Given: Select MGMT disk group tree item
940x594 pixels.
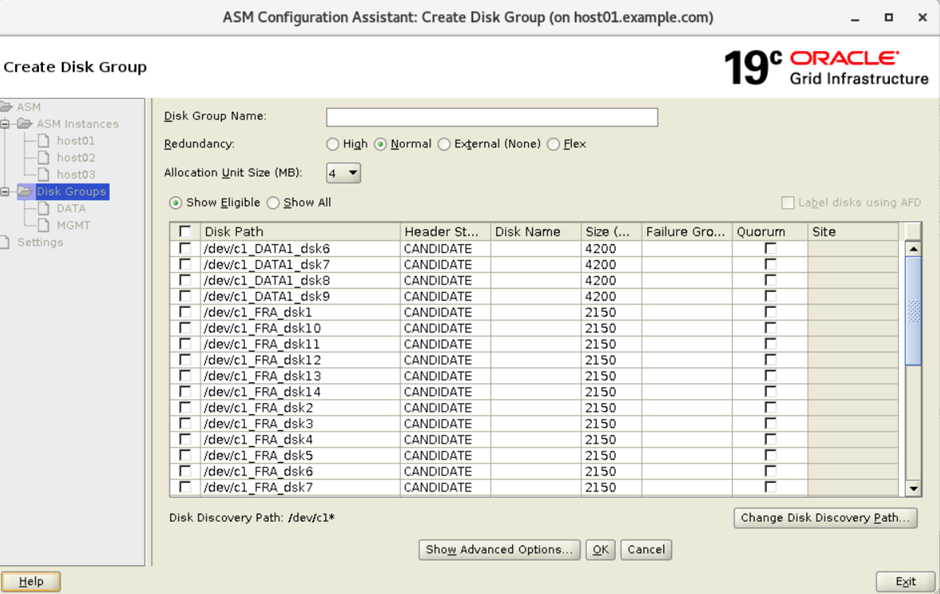Looking at the screenshot, I should click(x=73, y=225).
